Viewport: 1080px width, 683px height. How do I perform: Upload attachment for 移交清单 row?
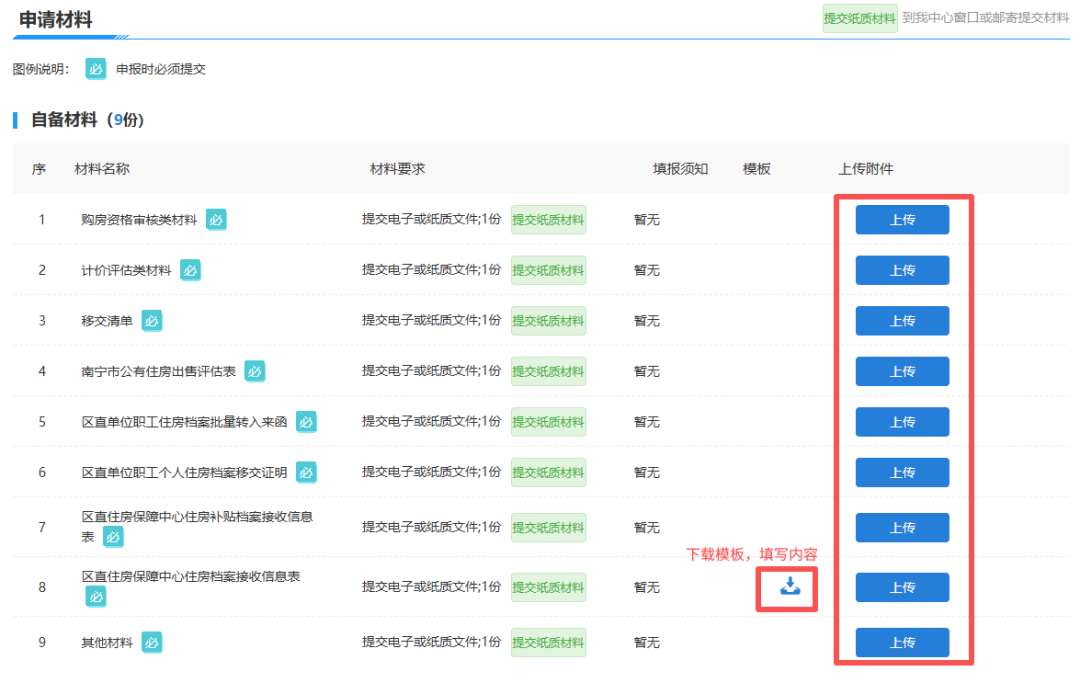(901, 321)
